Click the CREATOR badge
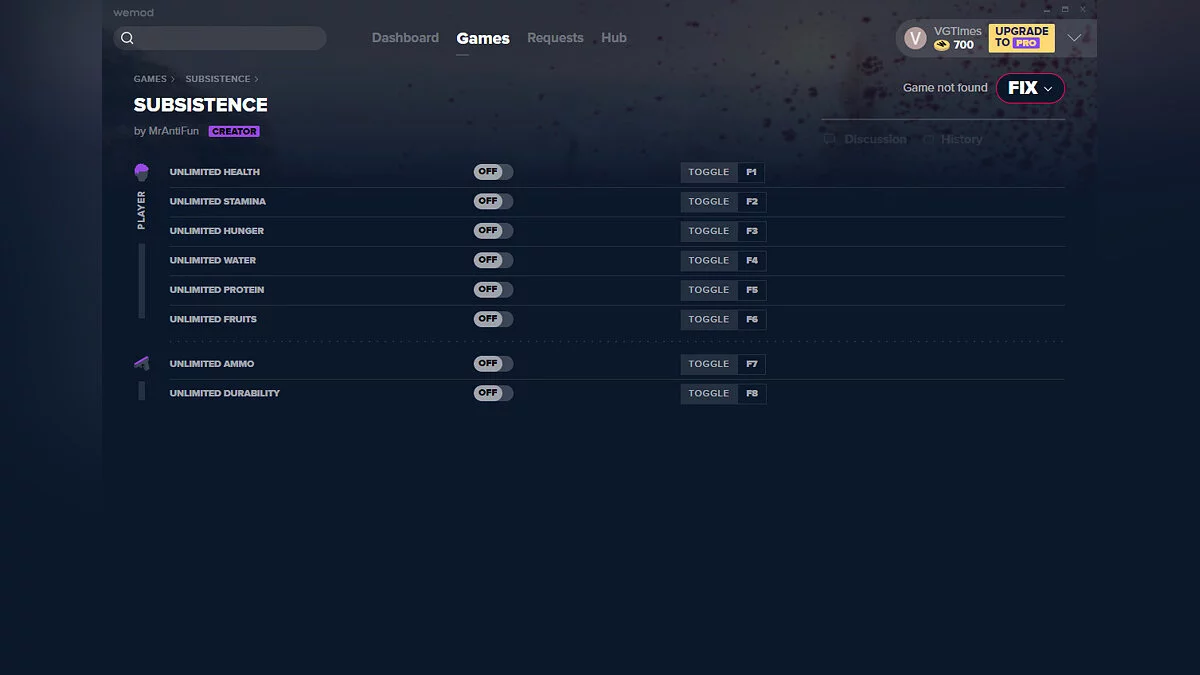This screenshot has width=1200, height=675. (234, 131)
